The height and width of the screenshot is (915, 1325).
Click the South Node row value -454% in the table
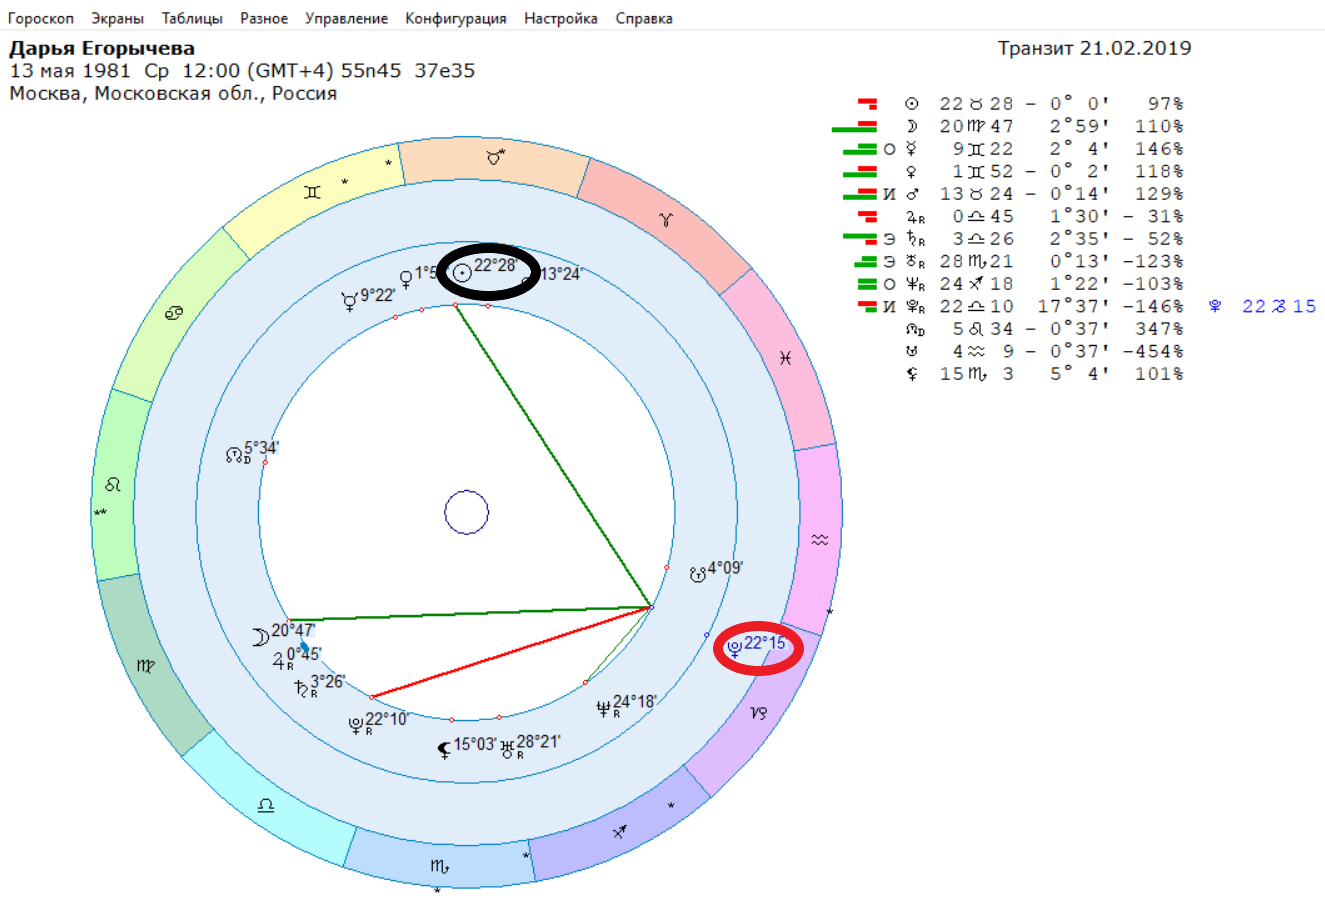[1154, 351]
